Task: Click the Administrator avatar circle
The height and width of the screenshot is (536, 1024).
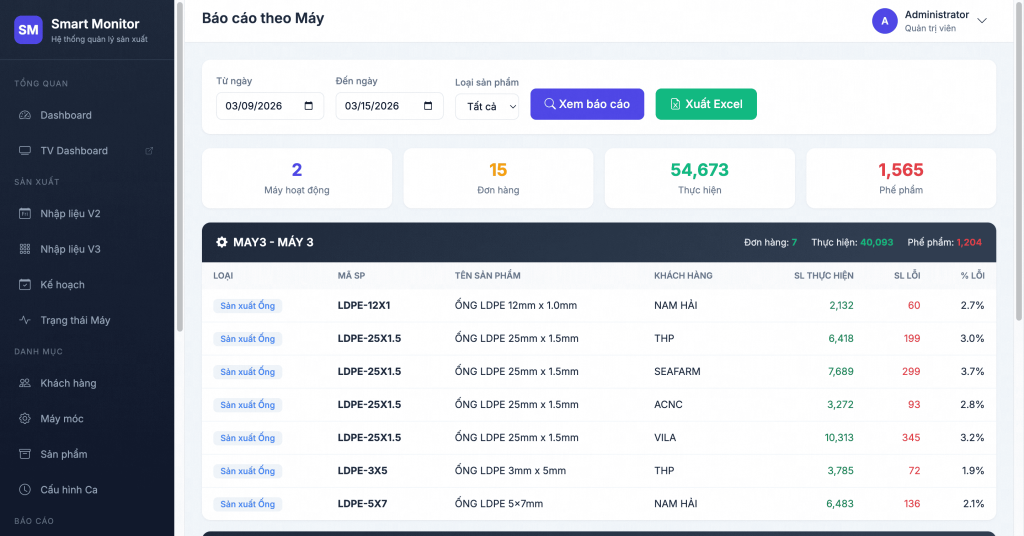Action: point(884,21)
